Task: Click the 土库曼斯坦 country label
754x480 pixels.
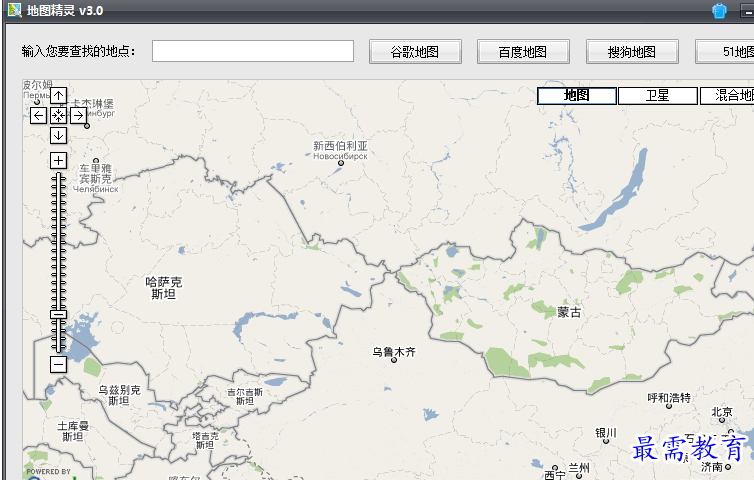Action: (73, 431)
